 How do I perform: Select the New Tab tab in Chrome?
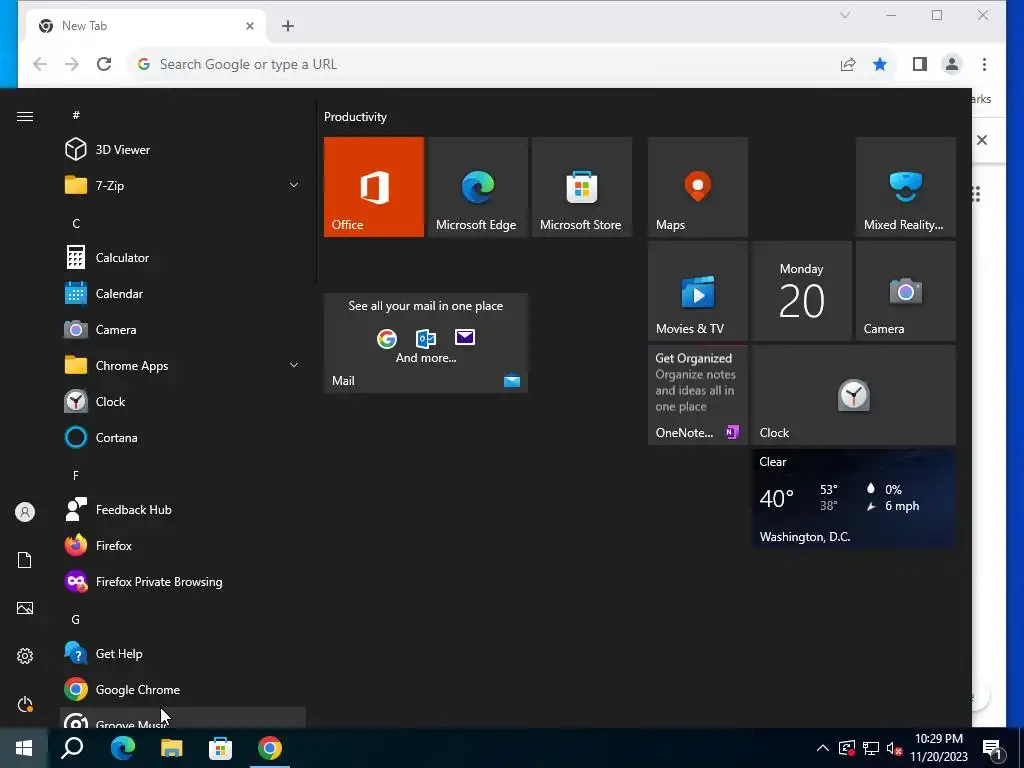[146, 26]
